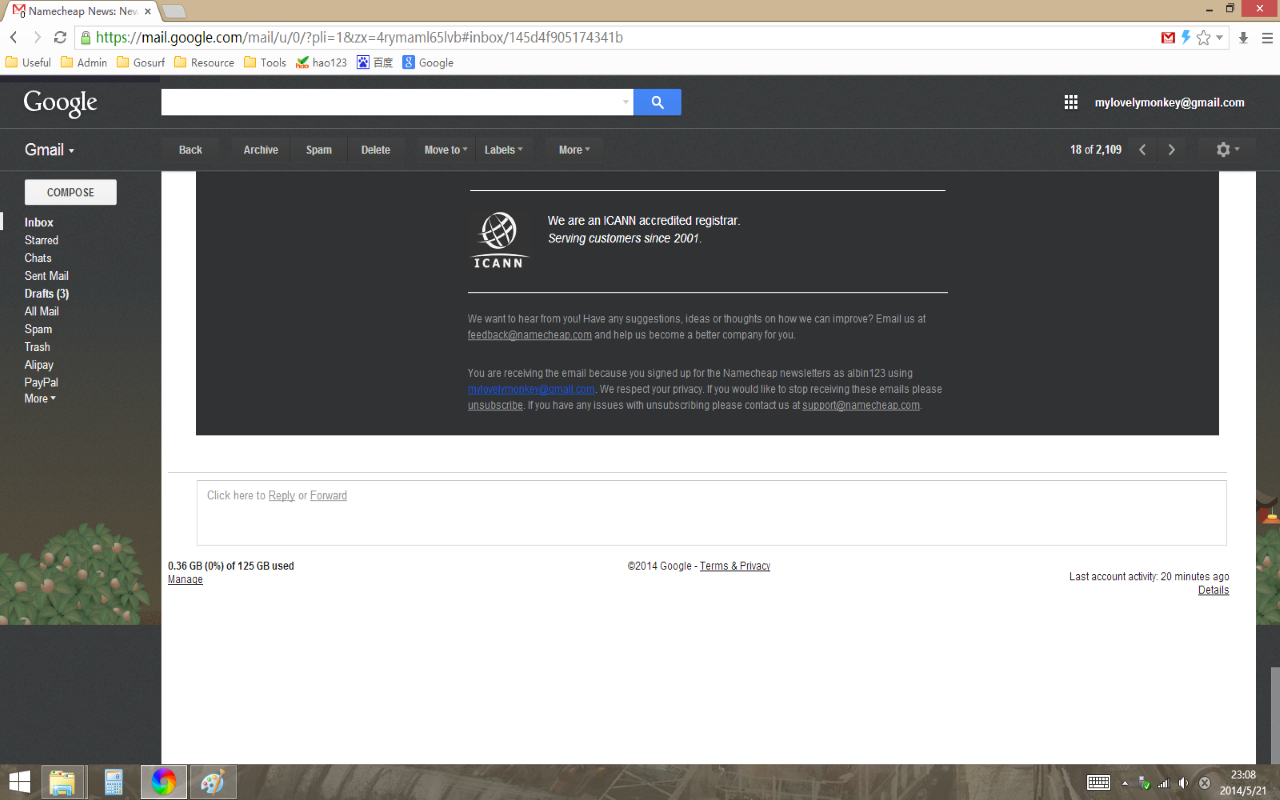Screen dimensions: 1280x800
Task: Open the Move to dropdown
Action: click(x=445, y=150)
